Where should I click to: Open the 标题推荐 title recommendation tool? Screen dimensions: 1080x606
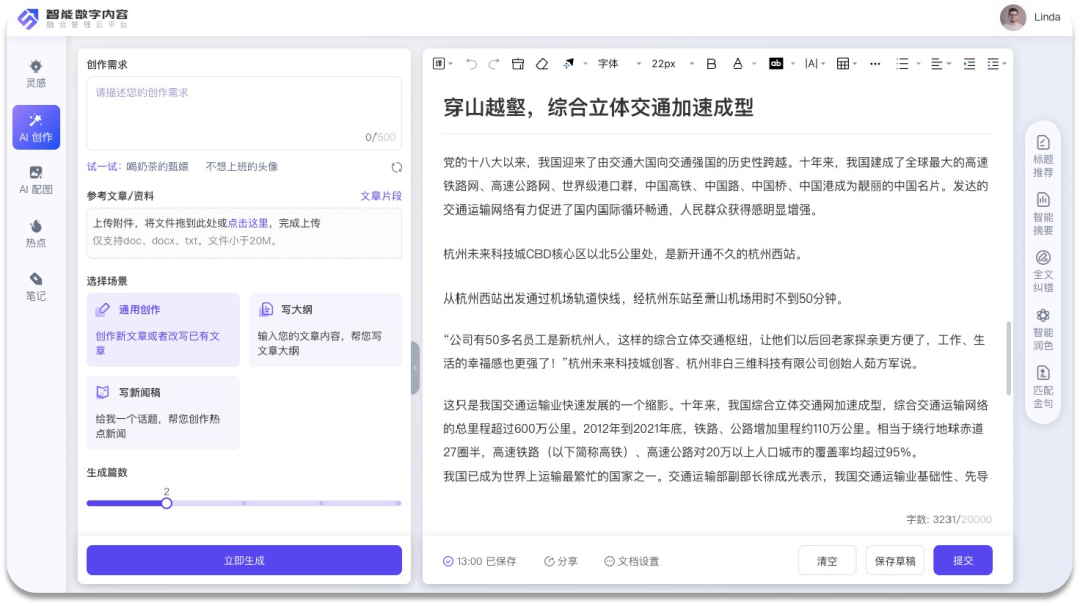[1043, 156]
